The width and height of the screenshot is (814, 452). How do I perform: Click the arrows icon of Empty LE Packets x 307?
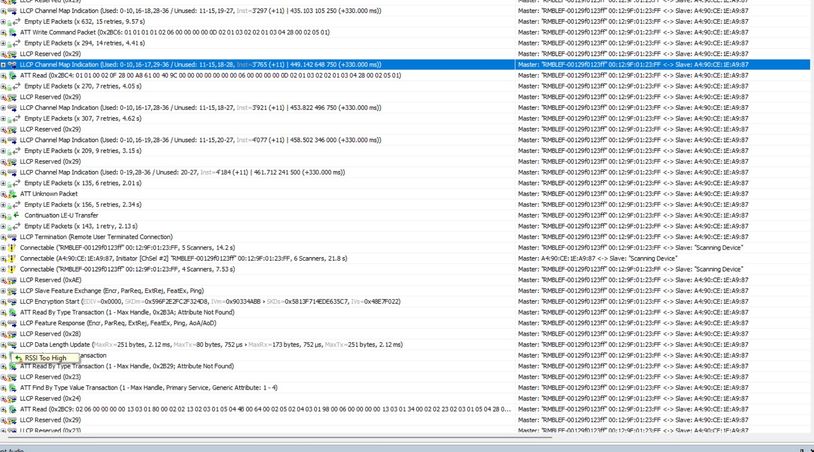click(16, 119)
